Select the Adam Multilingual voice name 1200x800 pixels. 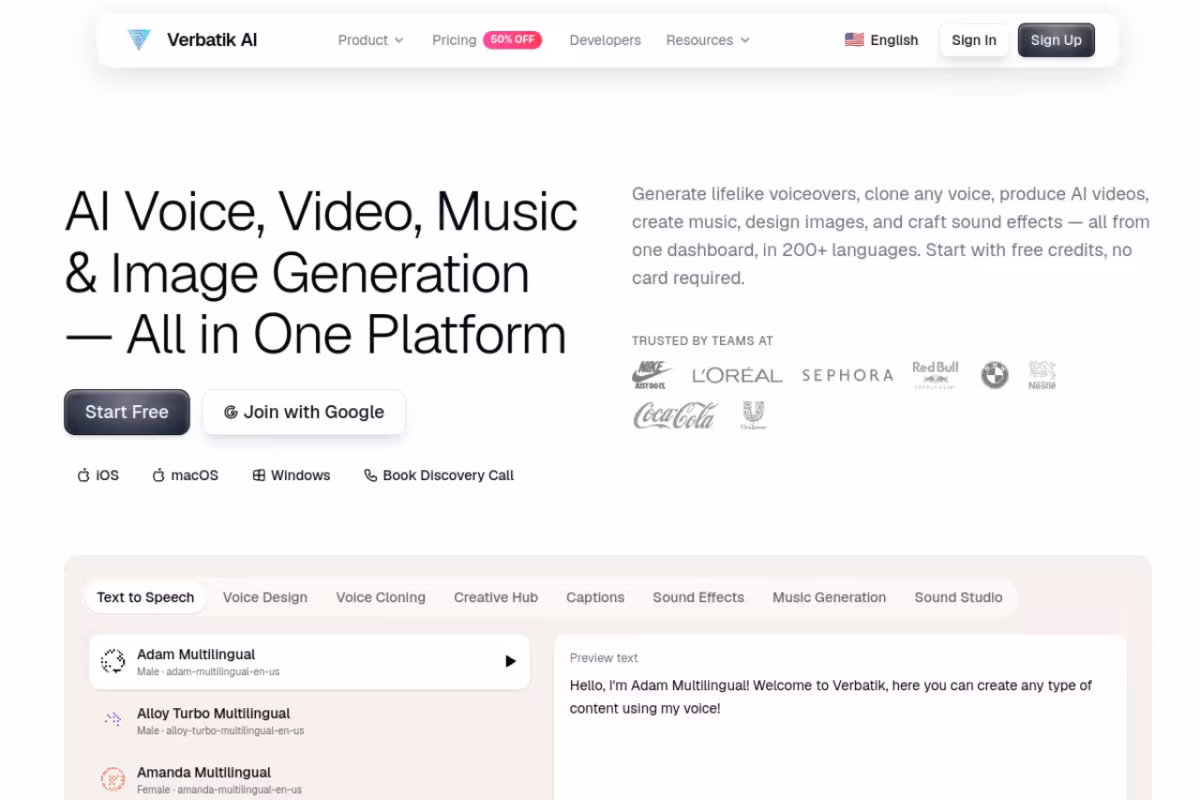pos(196,654)
